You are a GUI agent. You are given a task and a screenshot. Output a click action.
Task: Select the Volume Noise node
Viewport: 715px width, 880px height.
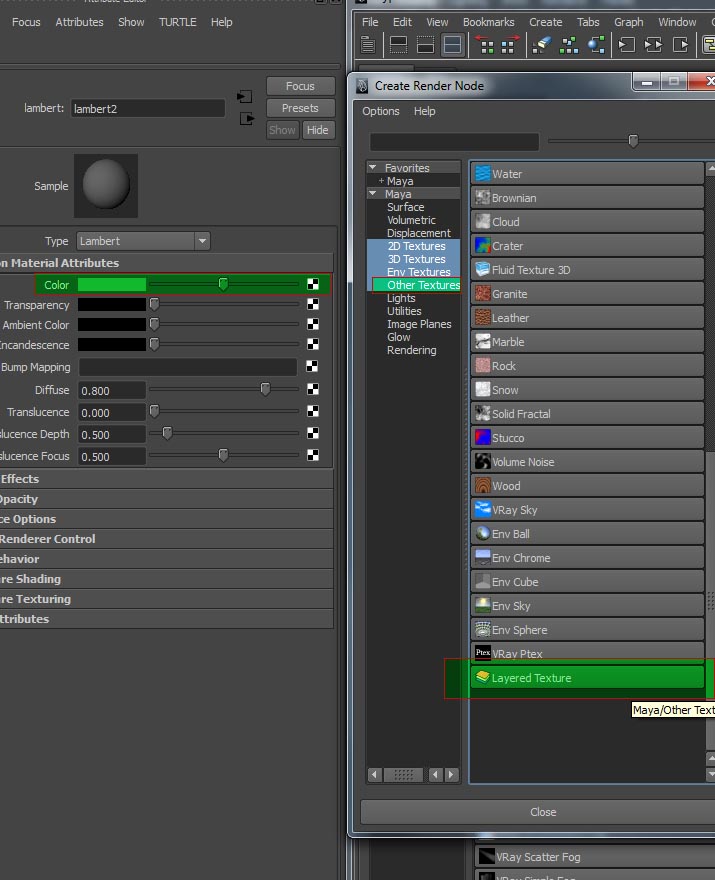[x=587, y=462]
